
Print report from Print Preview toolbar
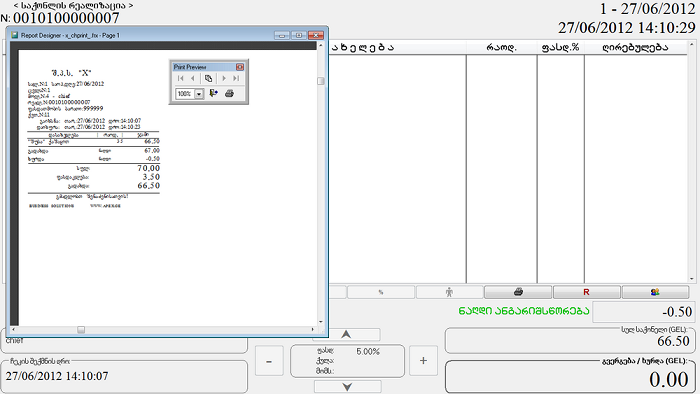(x=229, y=93)
